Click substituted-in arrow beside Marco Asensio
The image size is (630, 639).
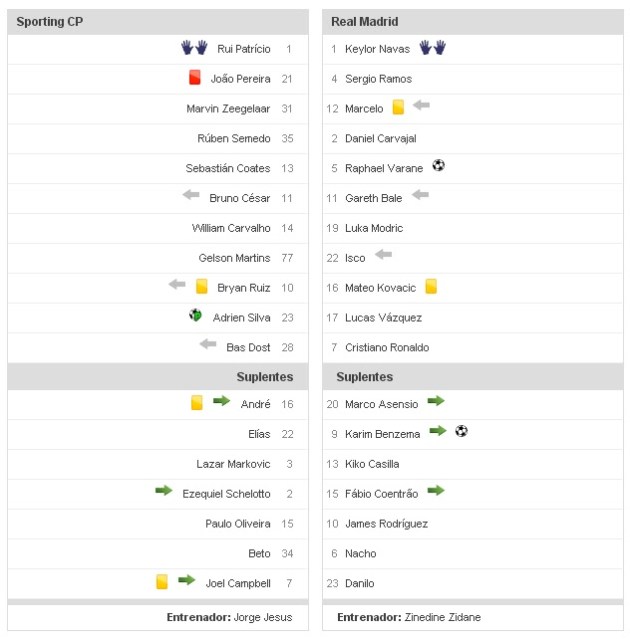[436, 402]
